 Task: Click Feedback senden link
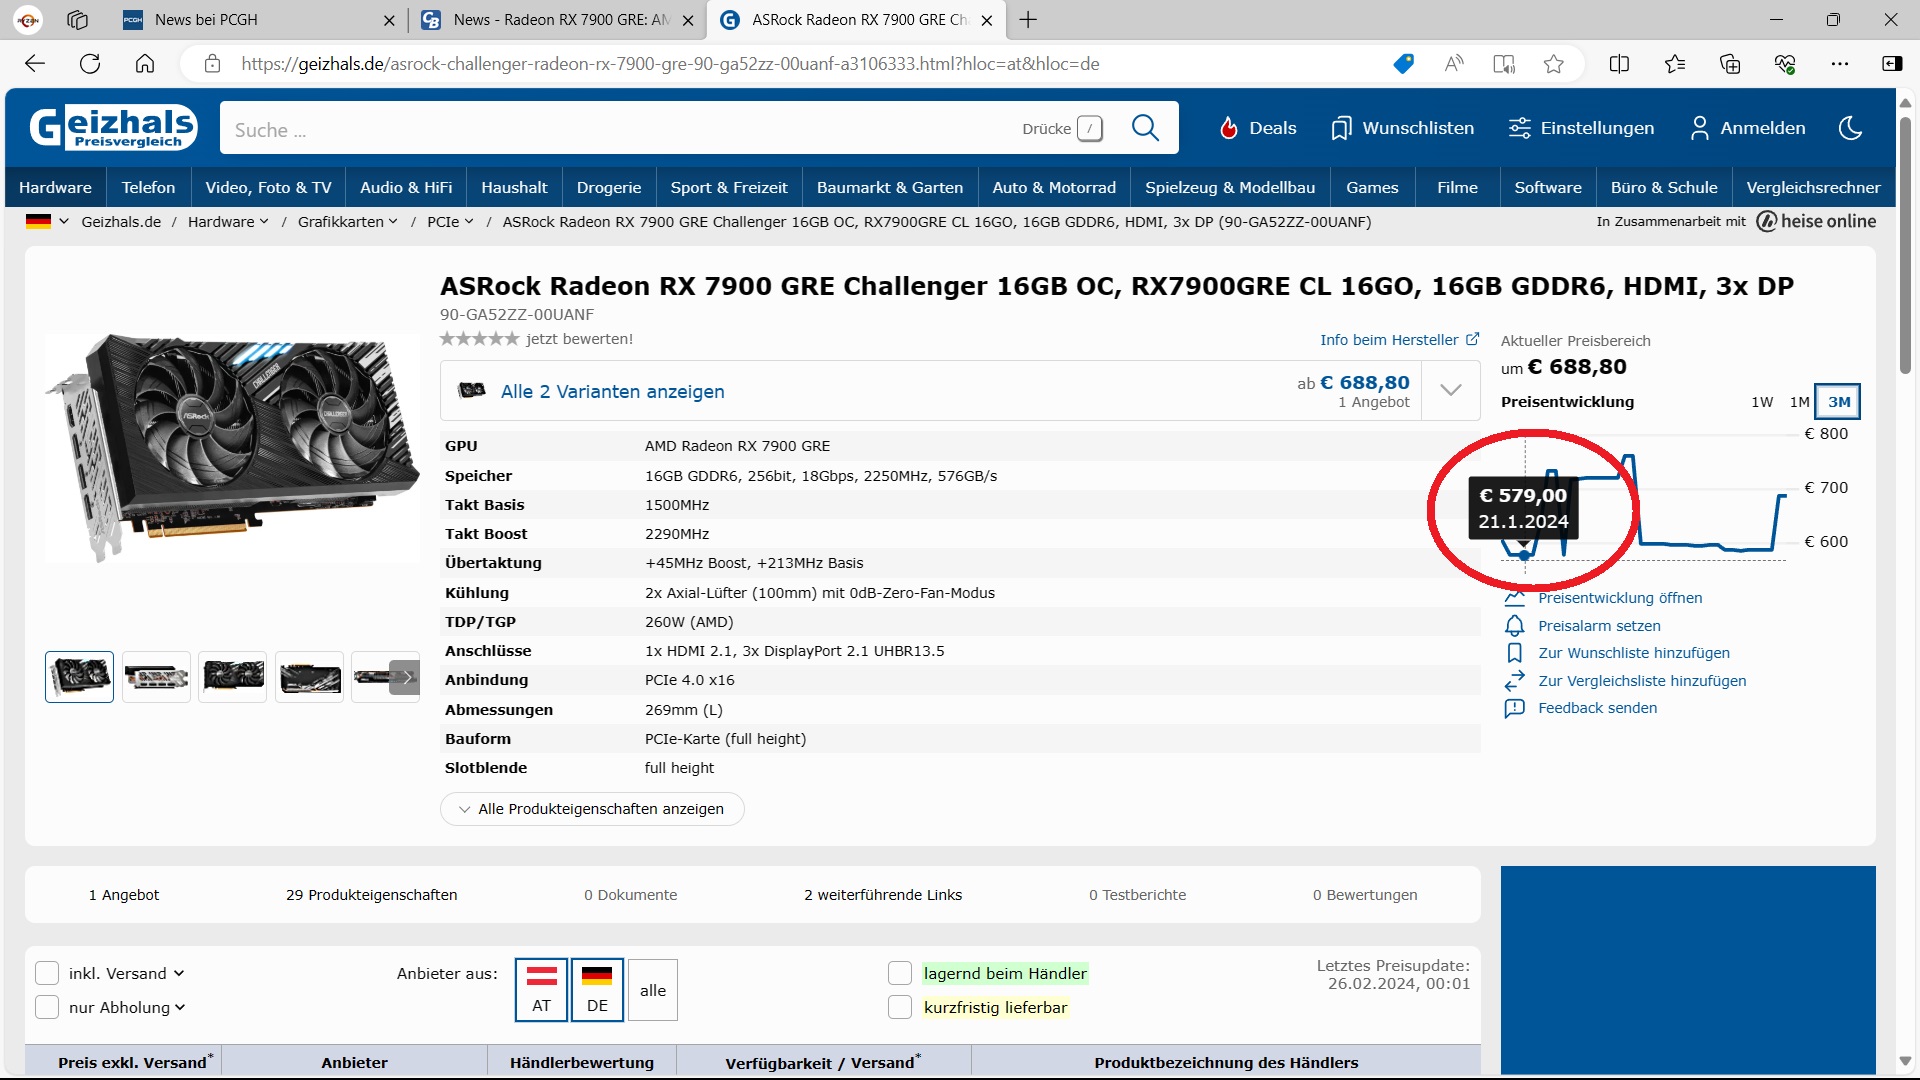pos(1597,708)
